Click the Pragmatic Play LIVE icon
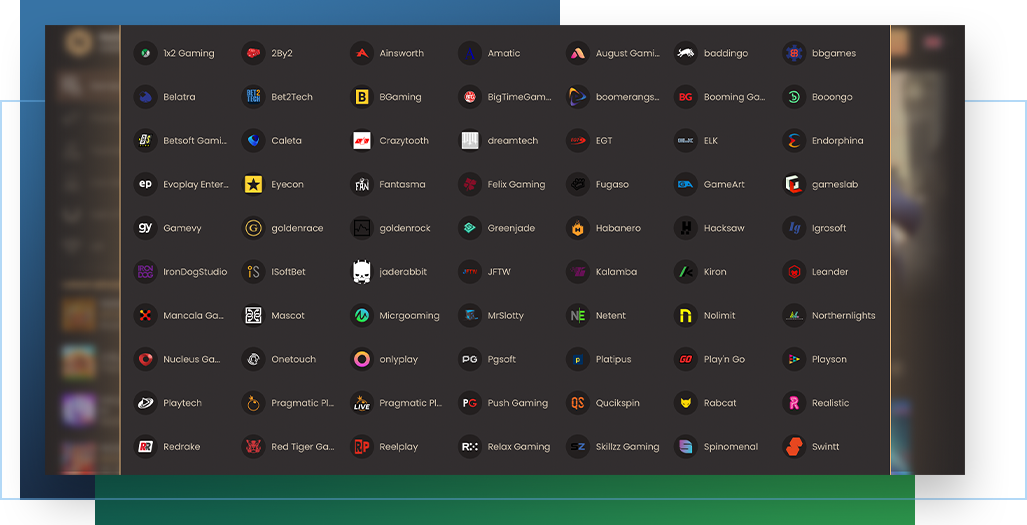The image size is (1027, 525). pos(362,403)
